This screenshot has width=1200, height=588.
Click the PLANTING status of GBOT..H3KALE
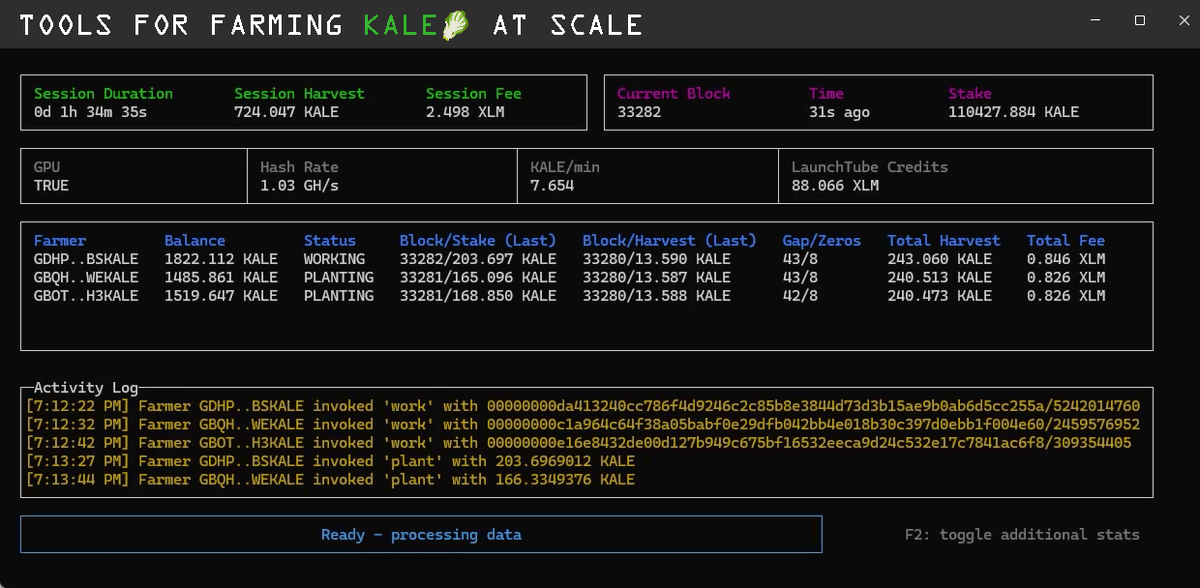339,296
